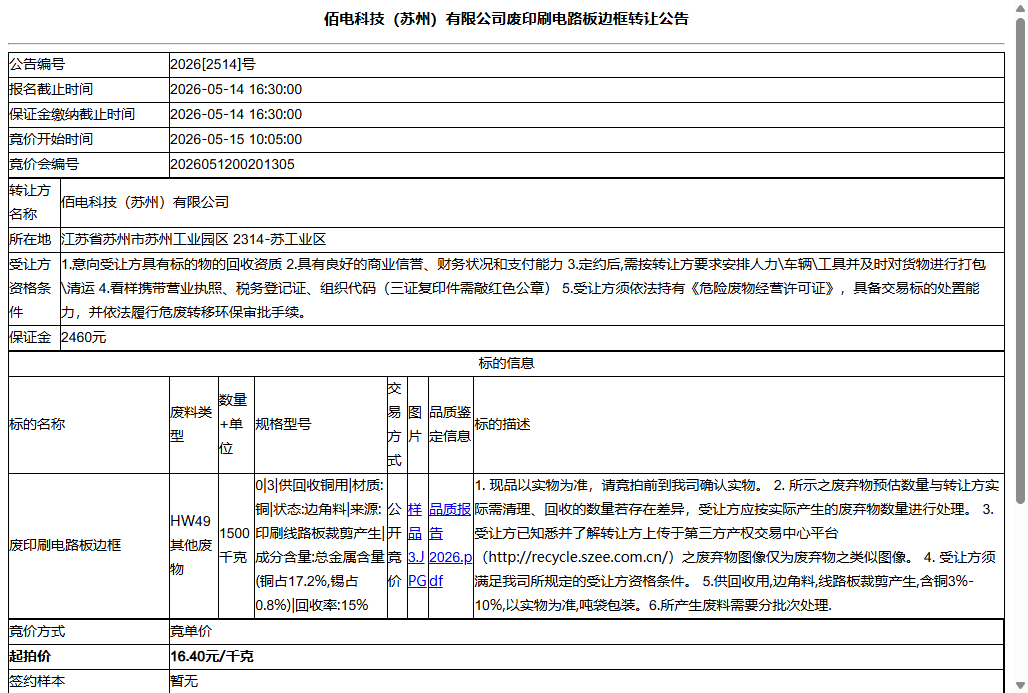Click the 起拍价 label
This screenshot has height=693, width=1028.
point(30,656)
